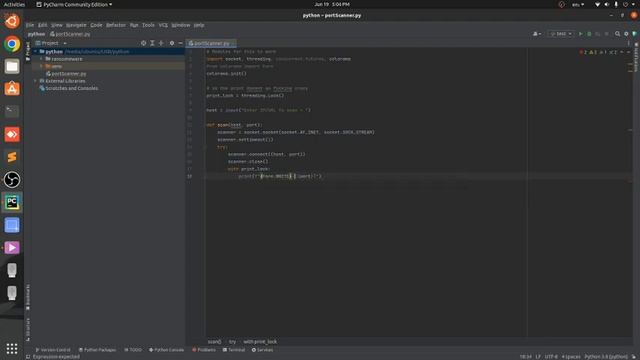Toggle the Project side panel tab
Viewport: 640px width, 360px height.
tap(28, 51)
